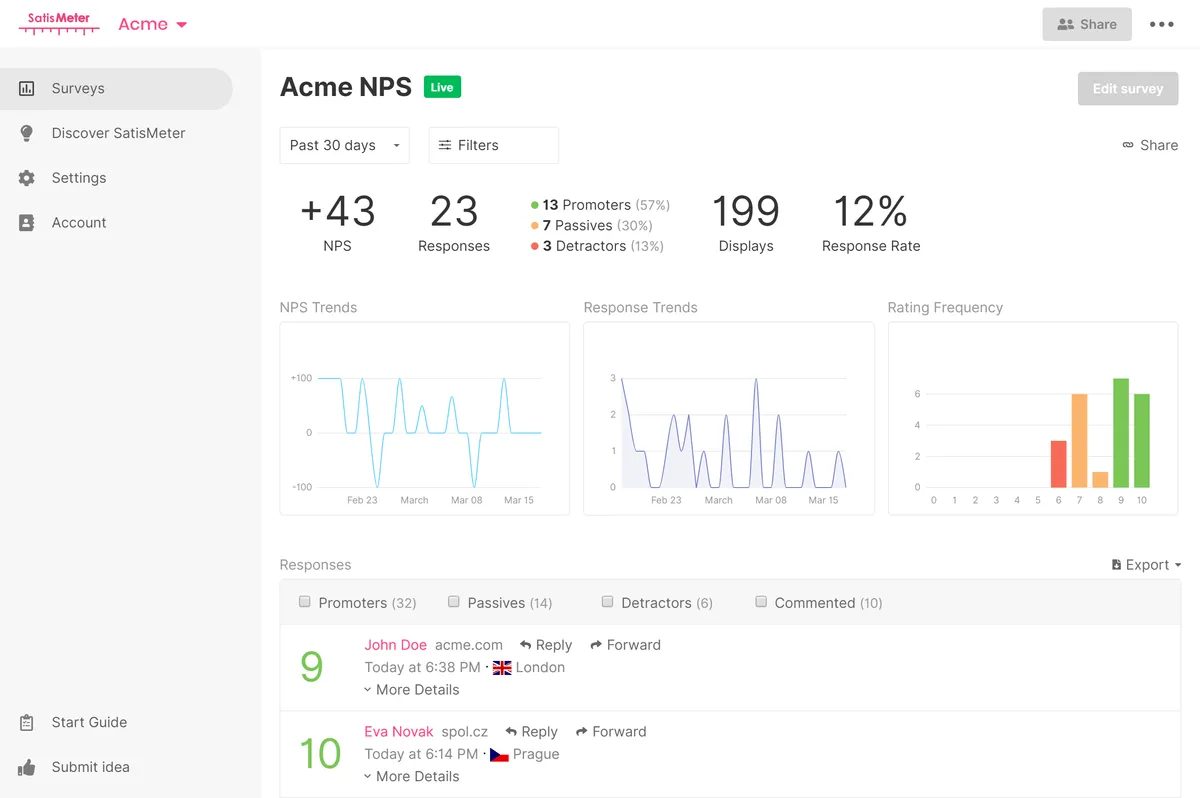
Task: Click Eva Novak's score of 10
Action: (320, 754)
